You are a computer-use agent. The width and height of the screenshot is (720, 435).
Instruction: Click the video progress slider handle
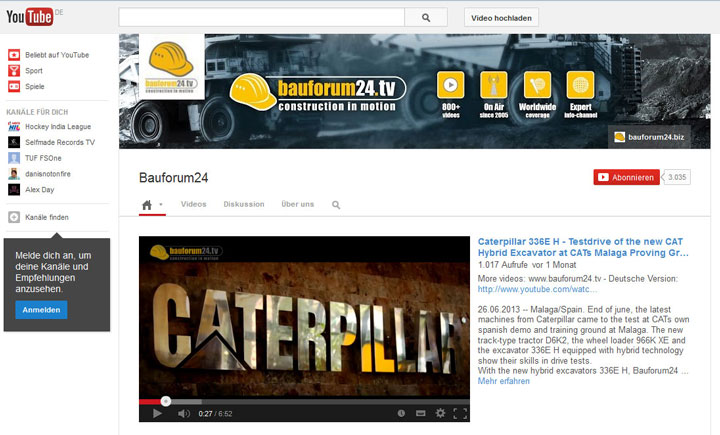[x=166, y=401]
